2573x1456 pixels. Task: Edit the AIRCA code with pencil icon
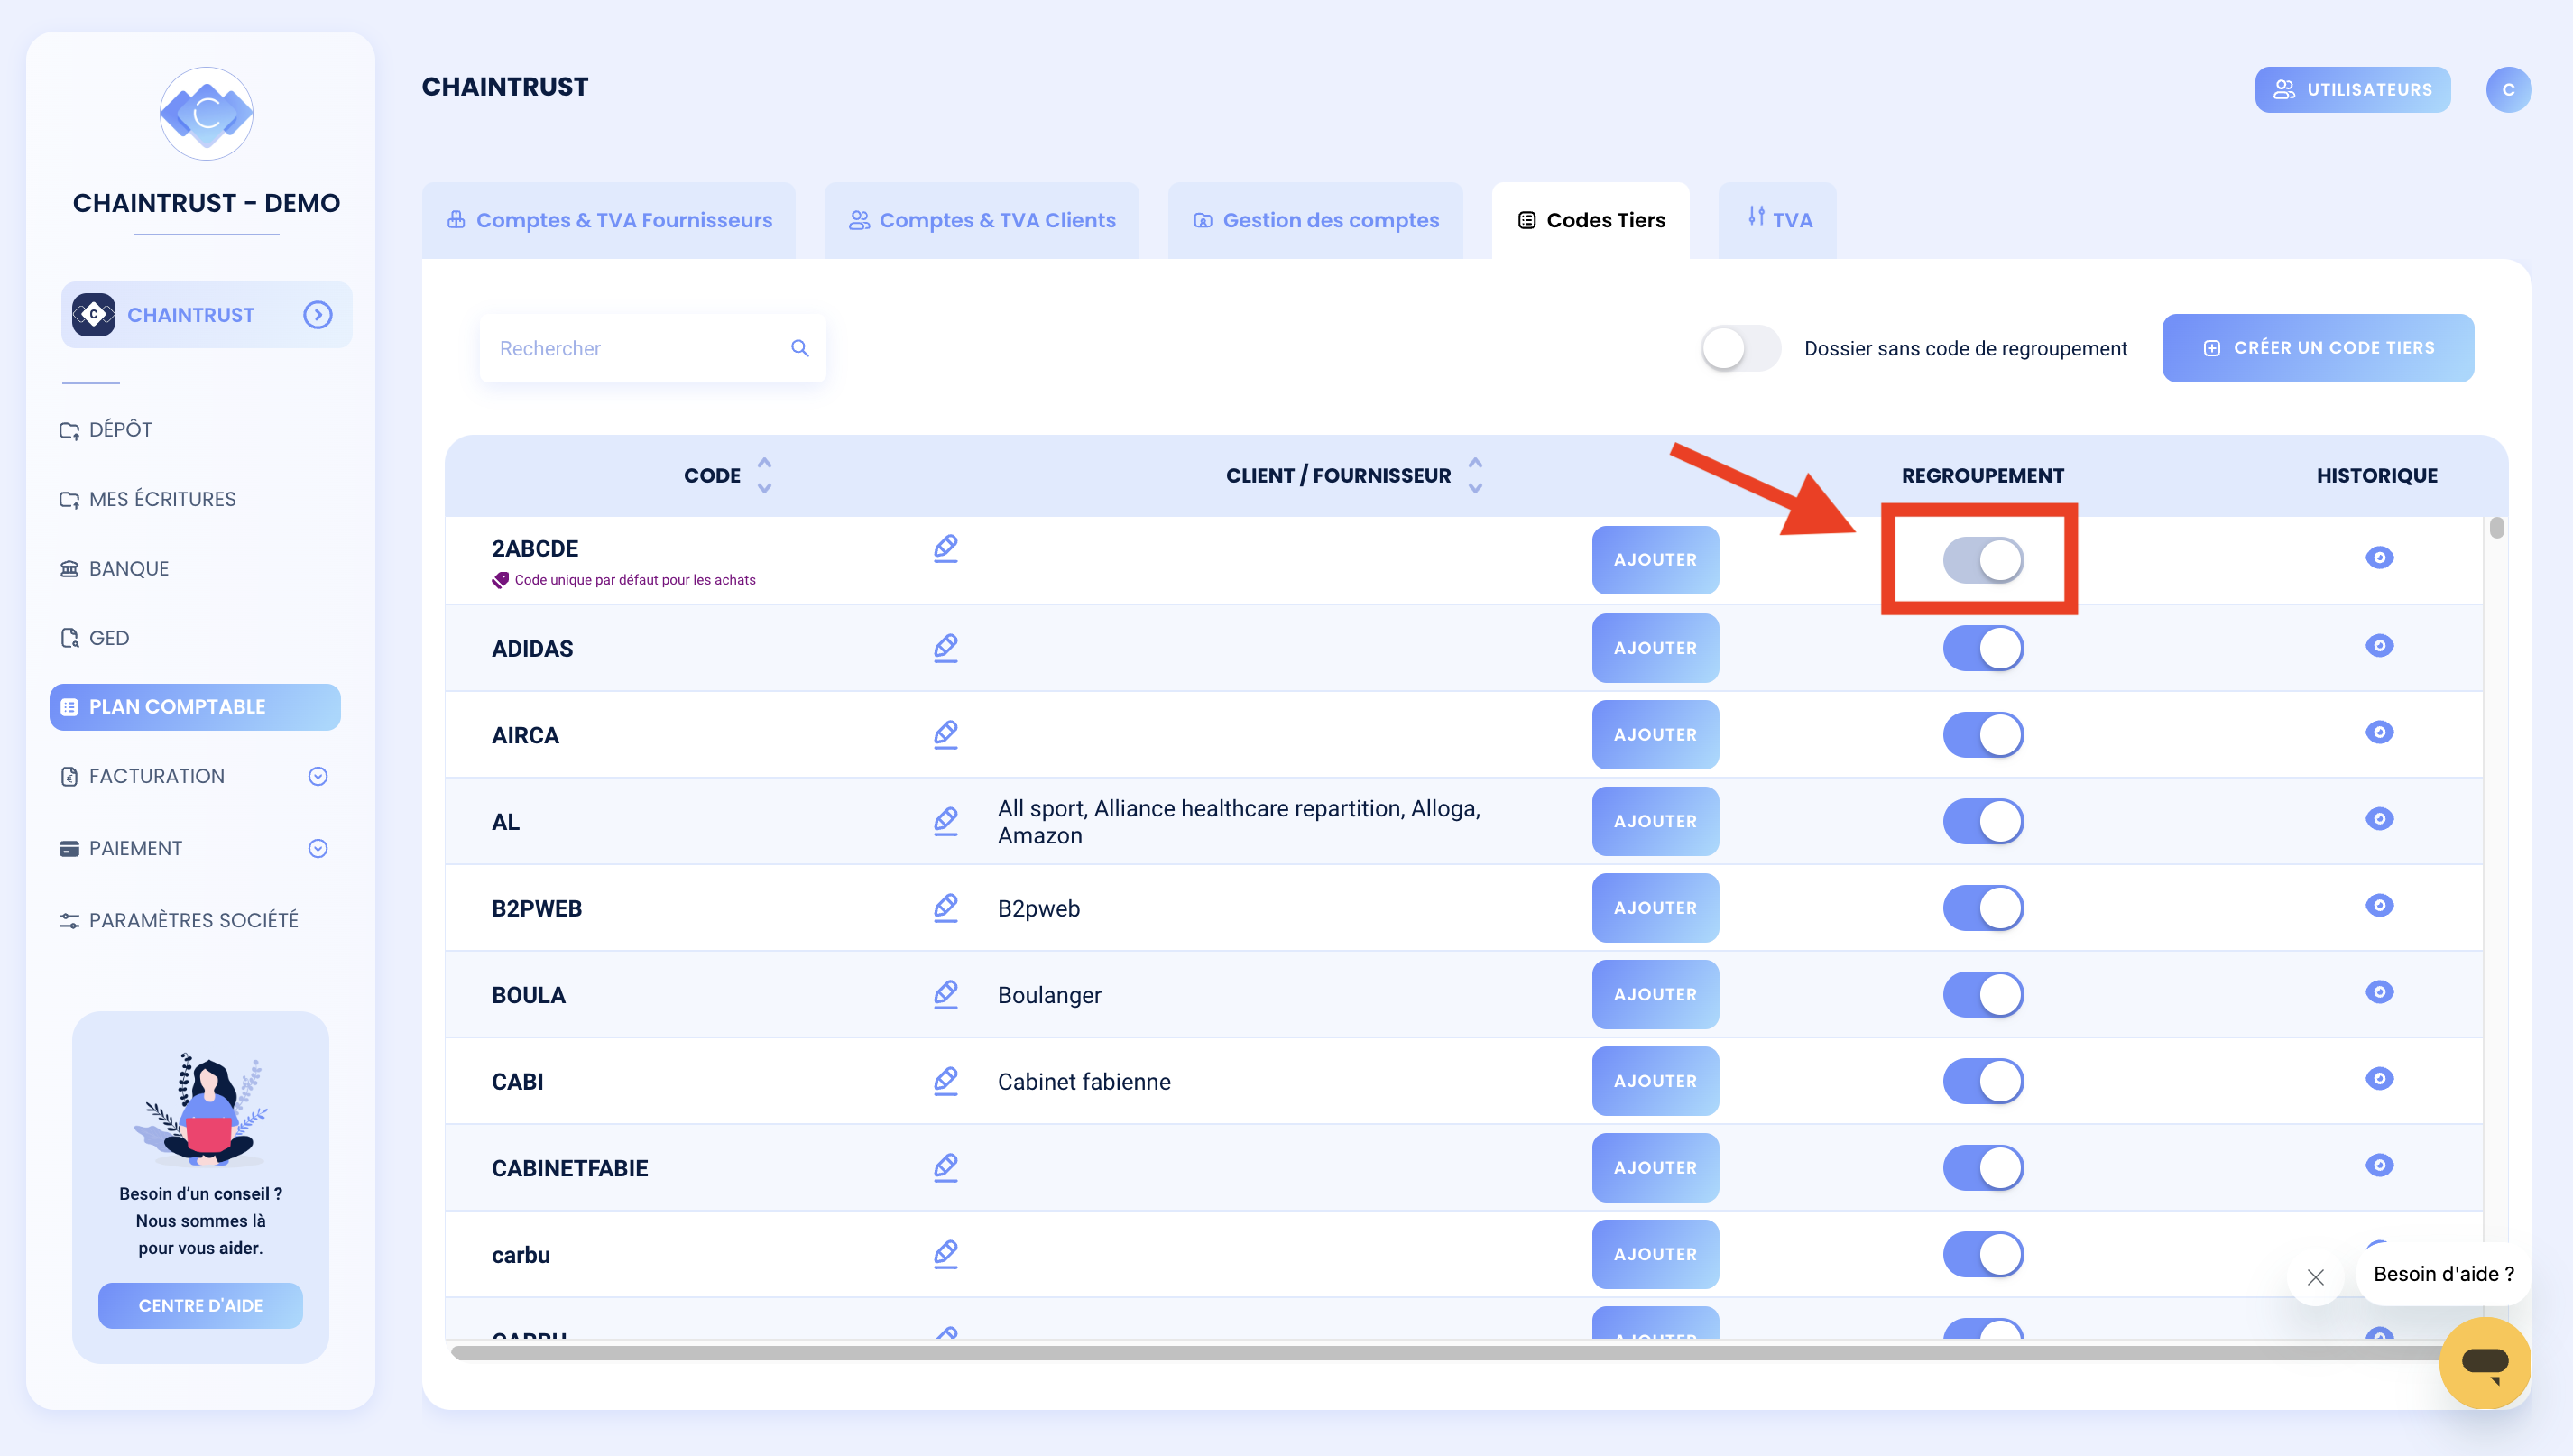[945, 734]
